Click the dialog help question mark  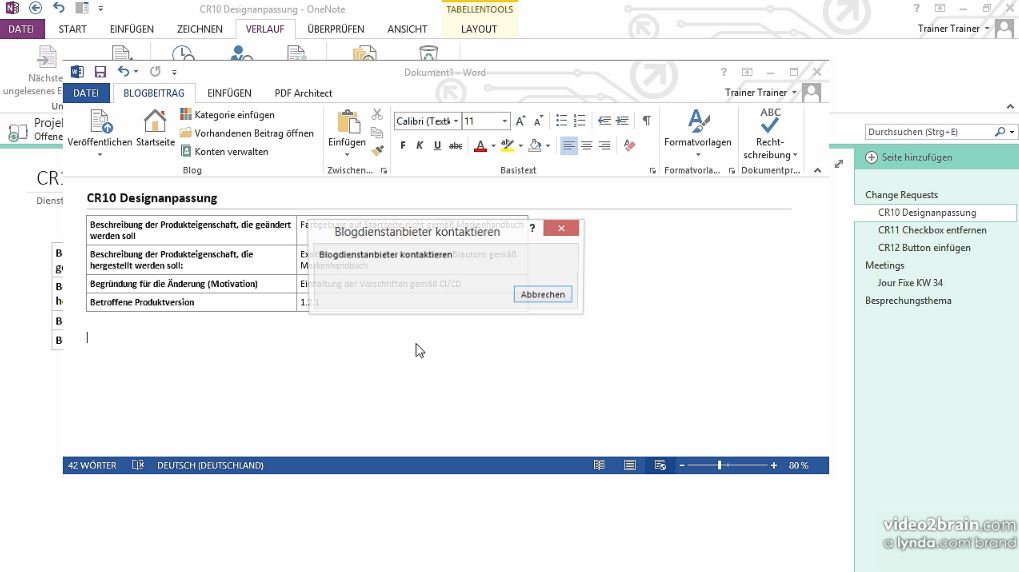pos(532,228)
